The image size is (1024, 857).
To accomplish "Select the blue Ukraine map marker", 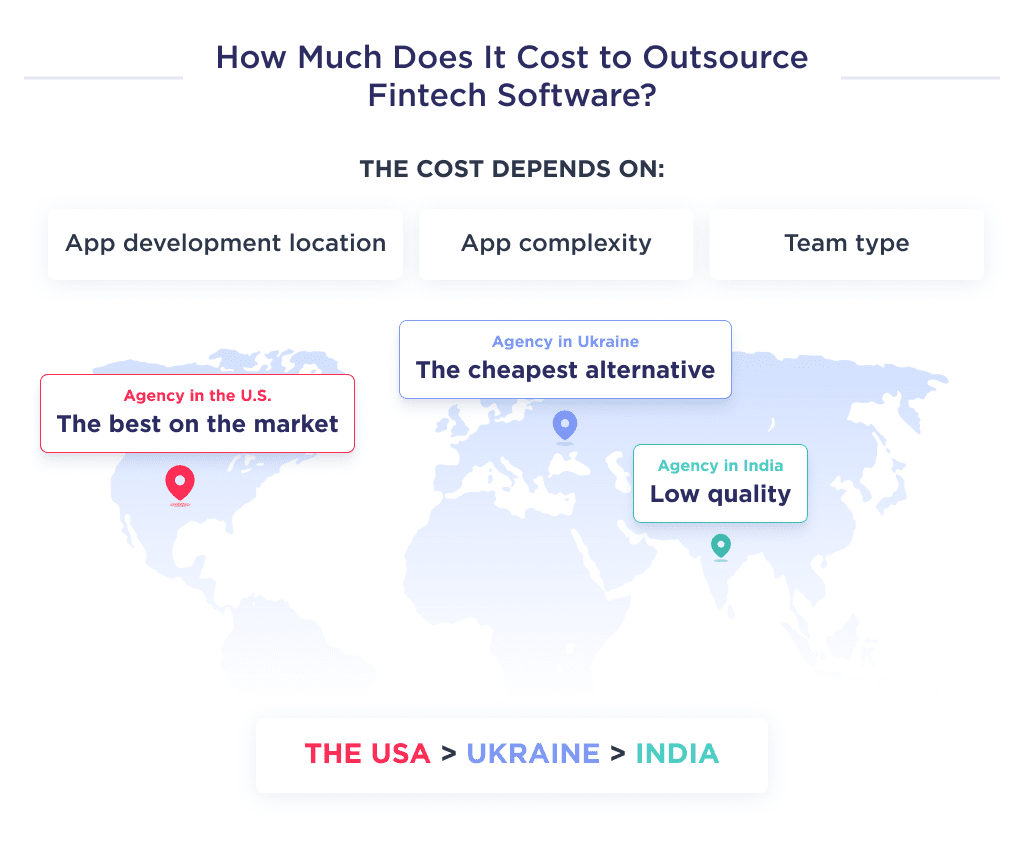I will (565, 425).
